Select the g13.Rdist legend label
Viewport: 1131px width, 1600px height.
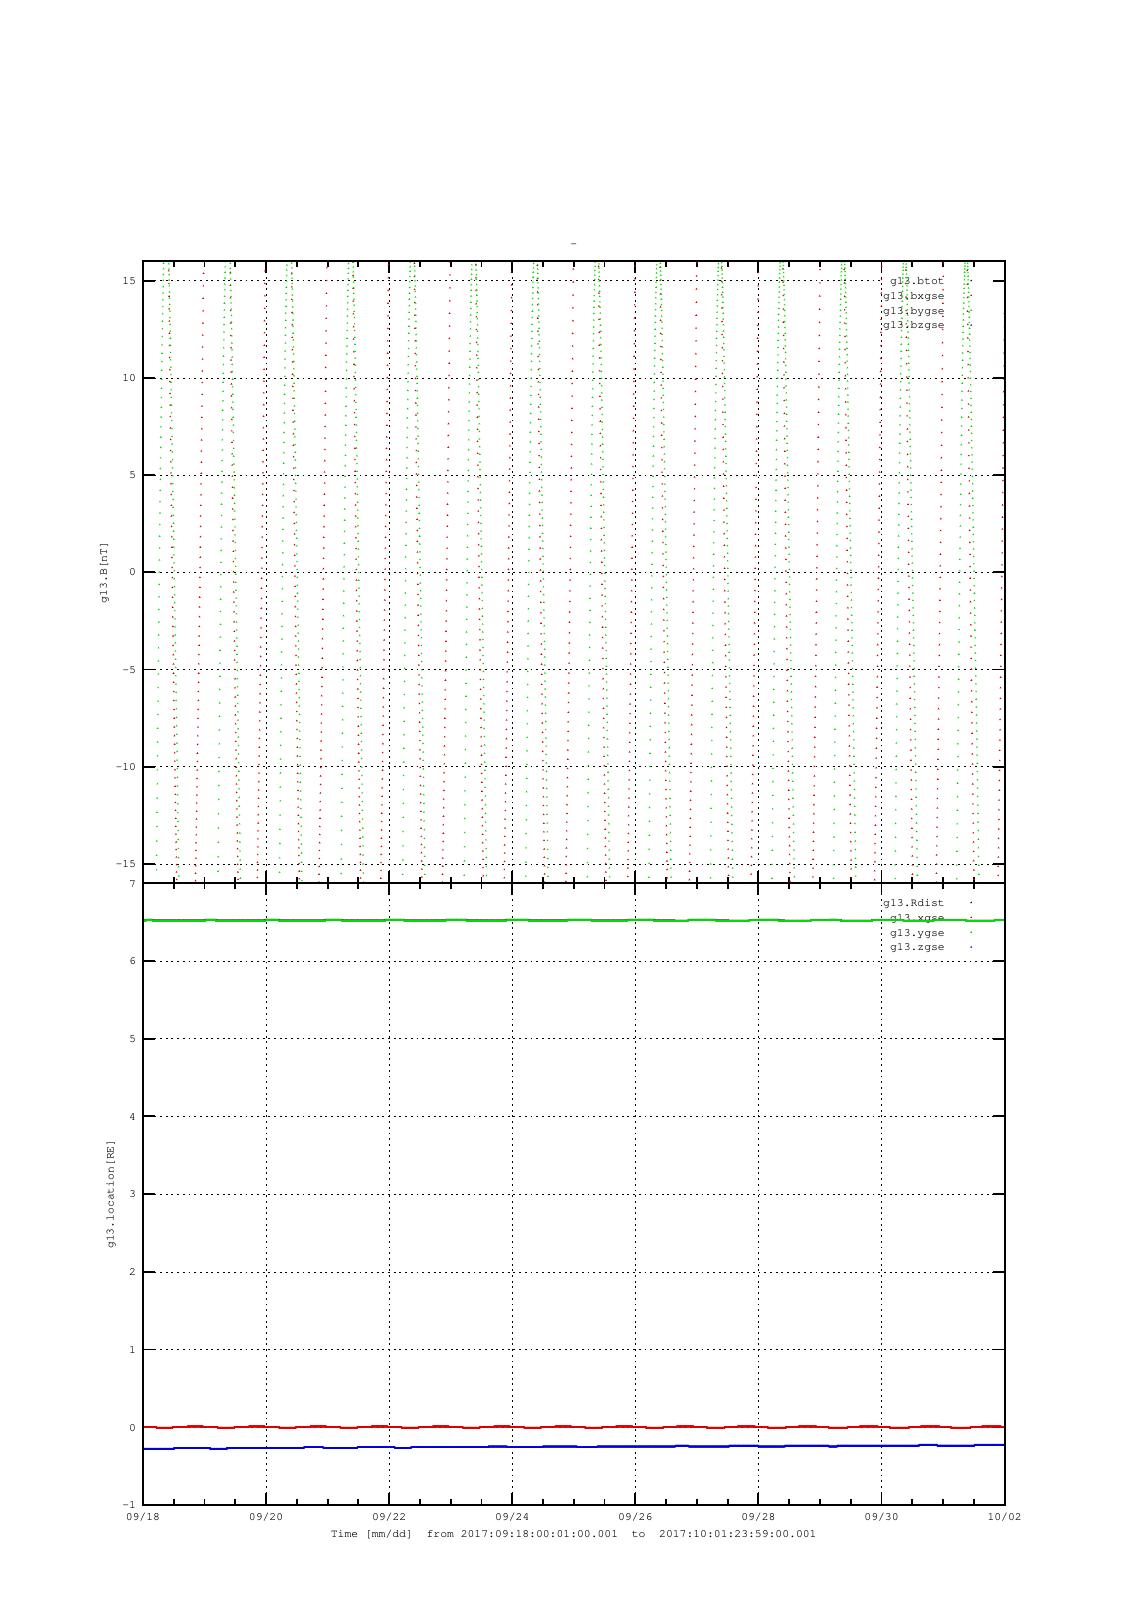(x=913, y=903)
